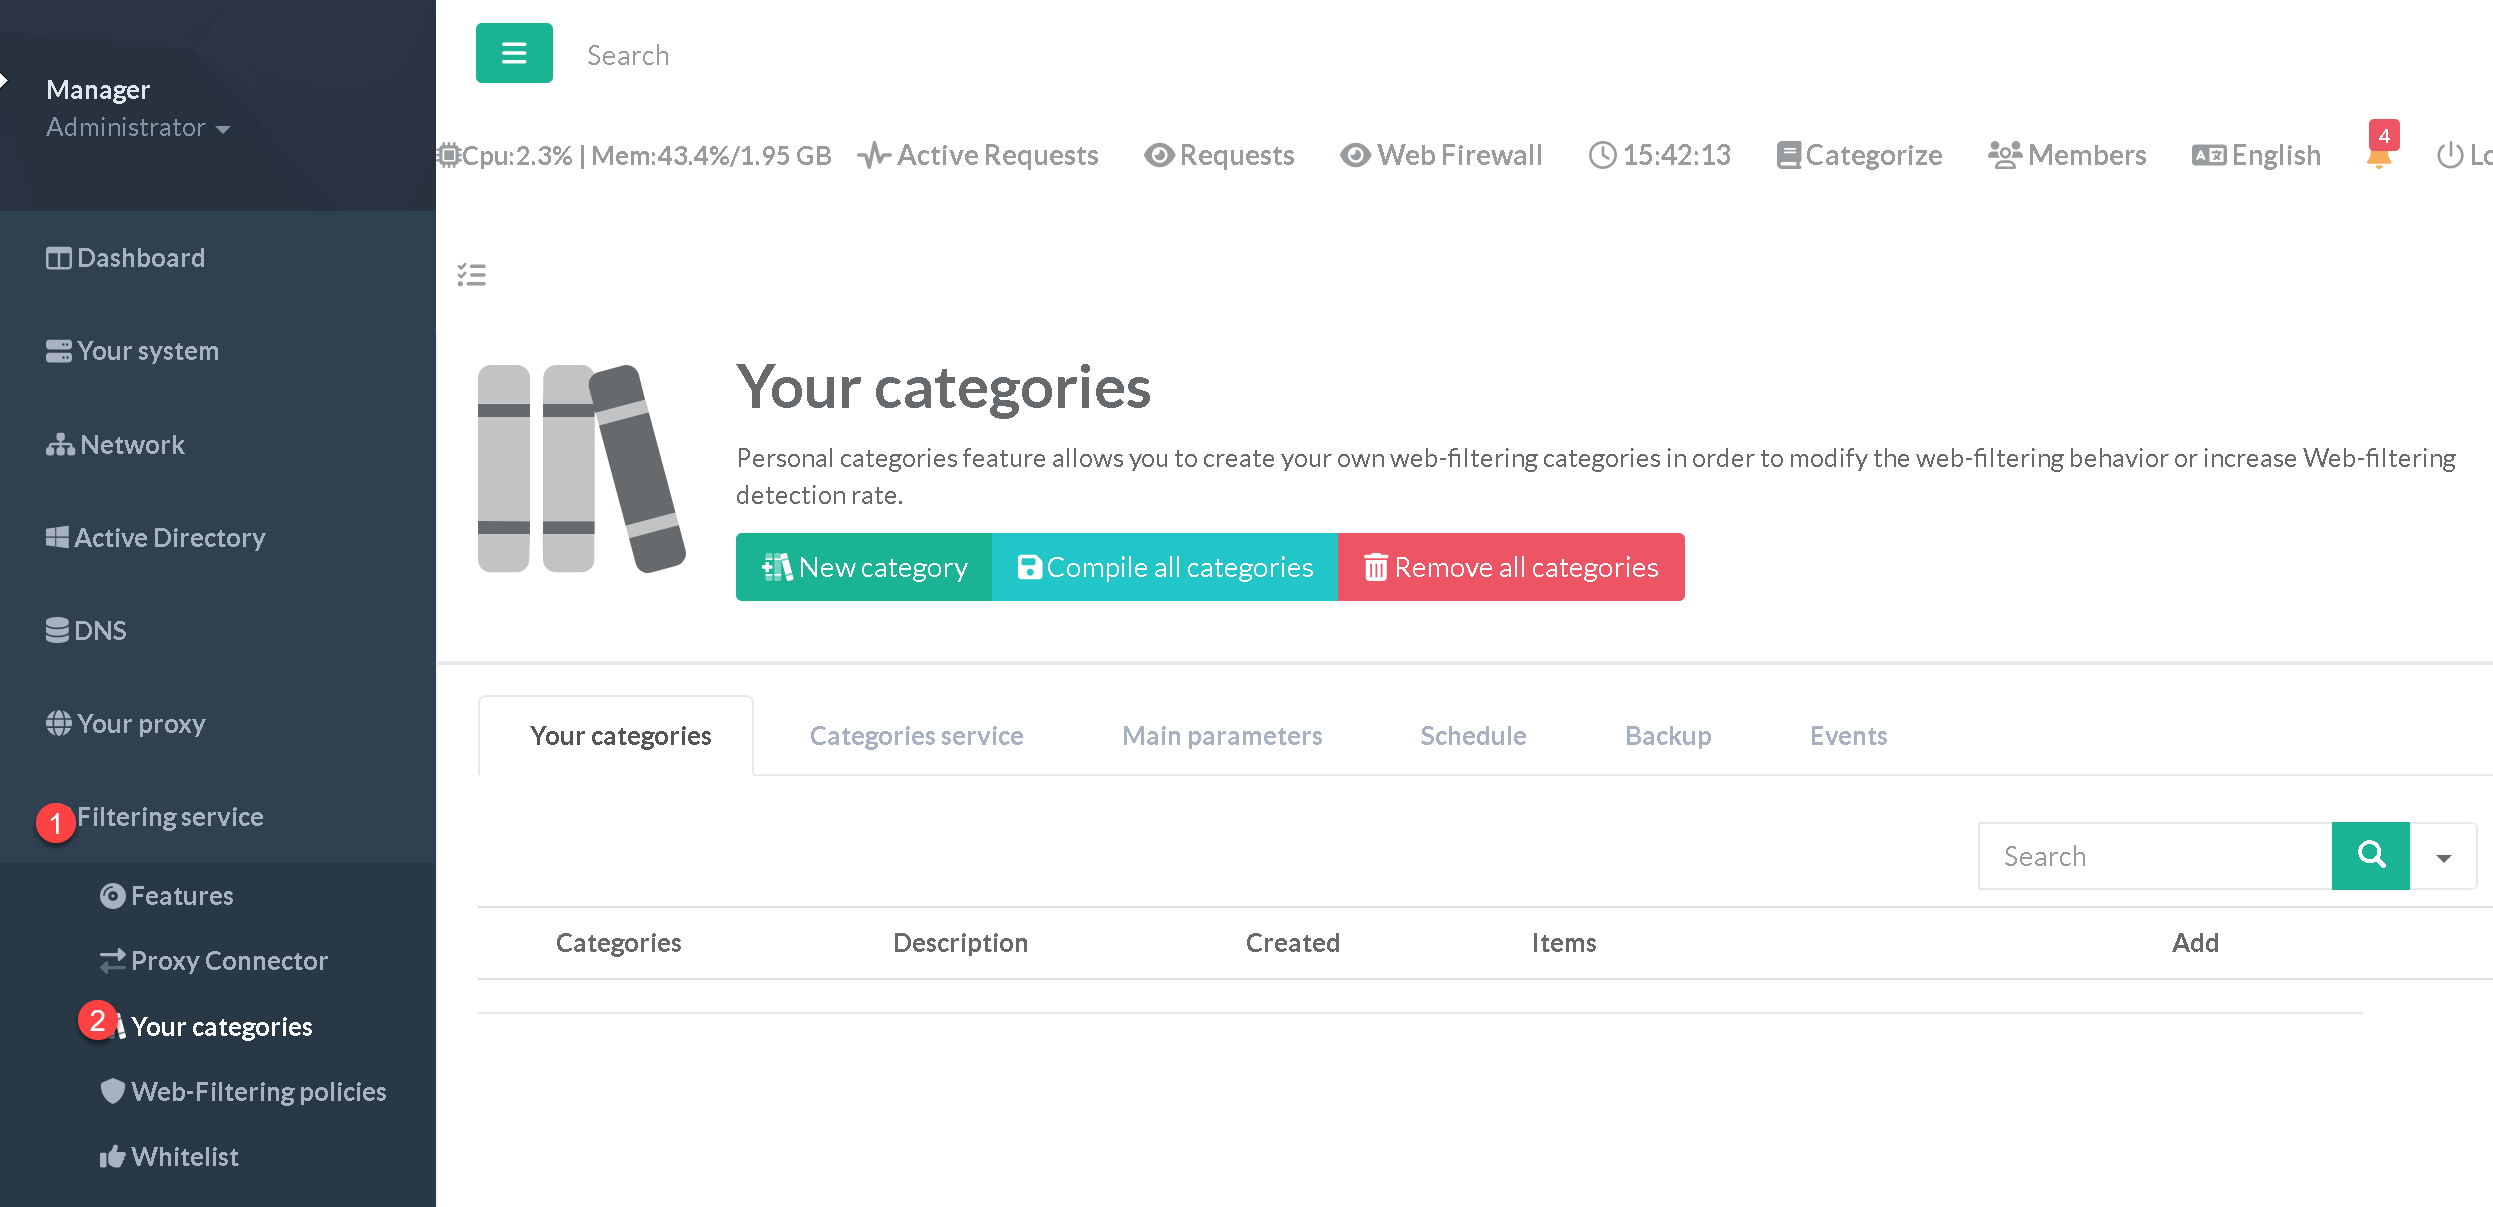Image resolution: width=2493 pixels, height=1207 pixels.
Task: Focus the table Search input field
Action: (2154, 856)
